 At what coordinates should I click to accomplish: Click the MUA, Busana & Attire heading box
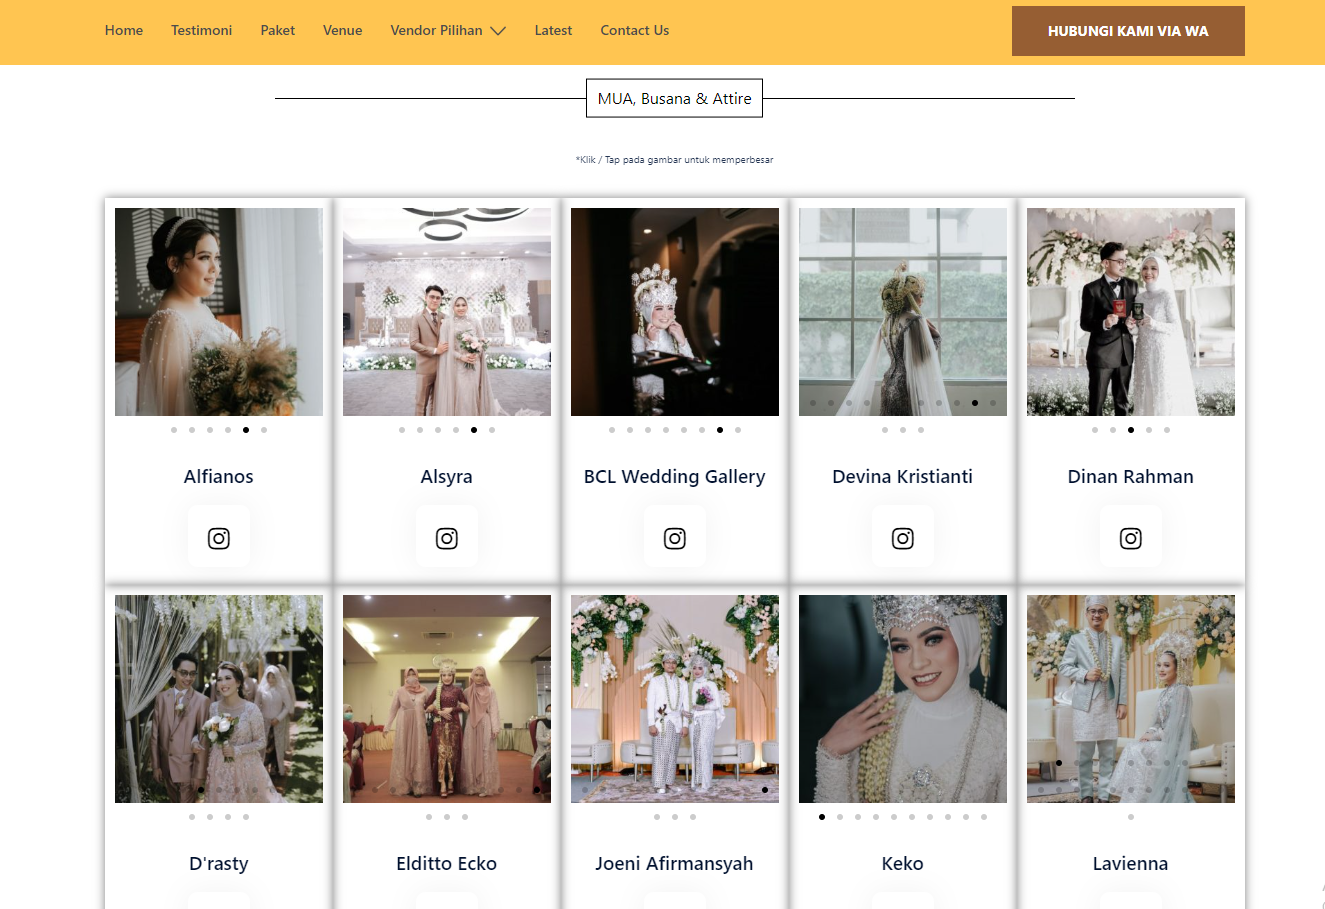674,98
